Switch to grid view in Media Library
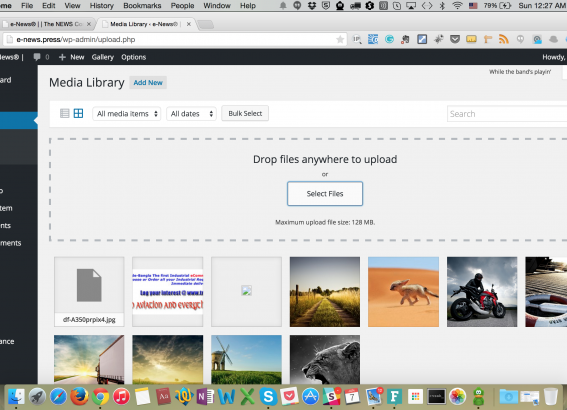 tap(78, 114)
